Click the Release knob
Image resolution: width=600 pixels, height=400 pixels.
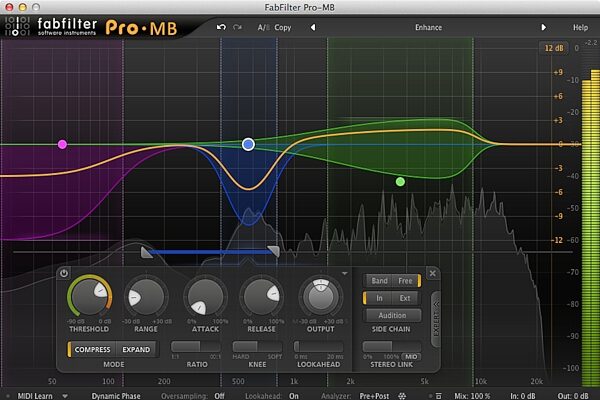pos(261,297)
